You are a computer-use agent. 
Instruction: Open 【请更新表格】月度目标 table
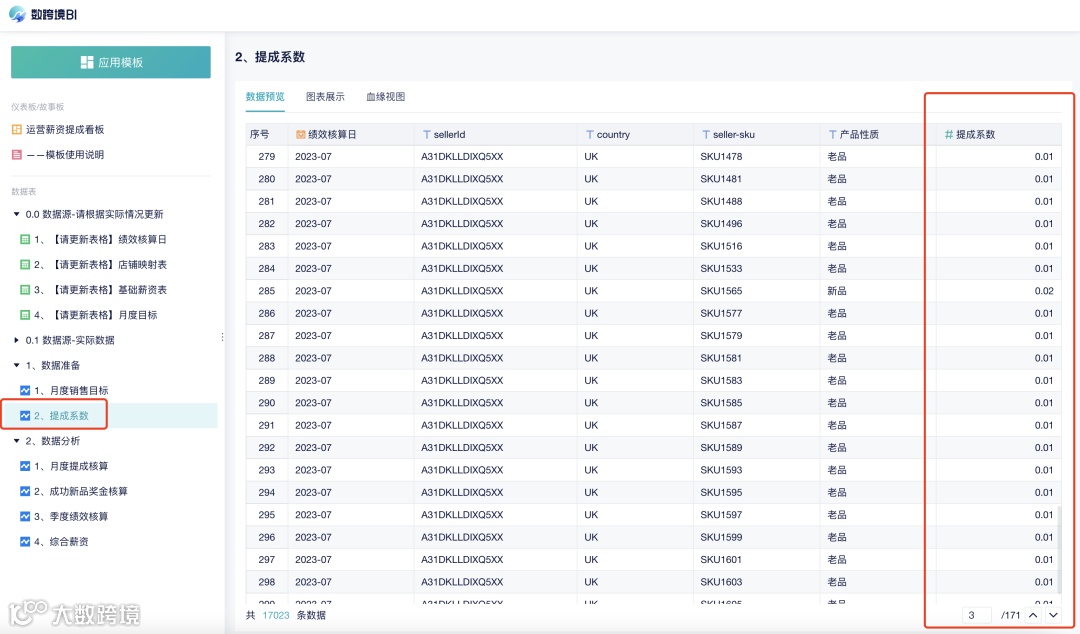[x=95, y=315]
